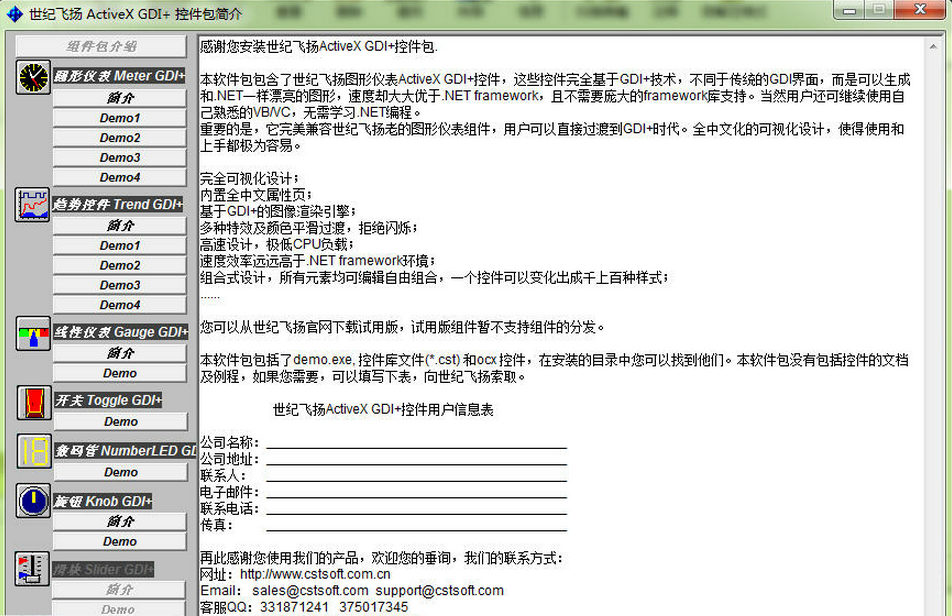Open 简介 under Meter GDI+
The height and width of the screenshot is (616, 952).
coord(120,98)
